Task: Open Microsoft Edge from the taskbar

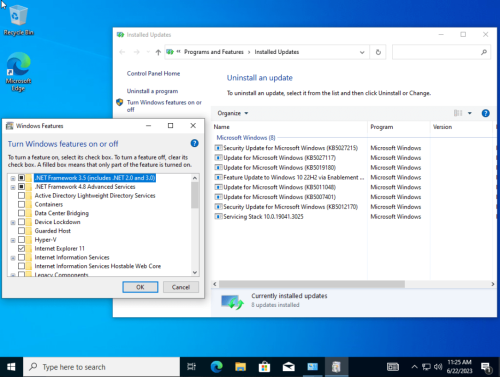Action: click(x=217, y=367)
